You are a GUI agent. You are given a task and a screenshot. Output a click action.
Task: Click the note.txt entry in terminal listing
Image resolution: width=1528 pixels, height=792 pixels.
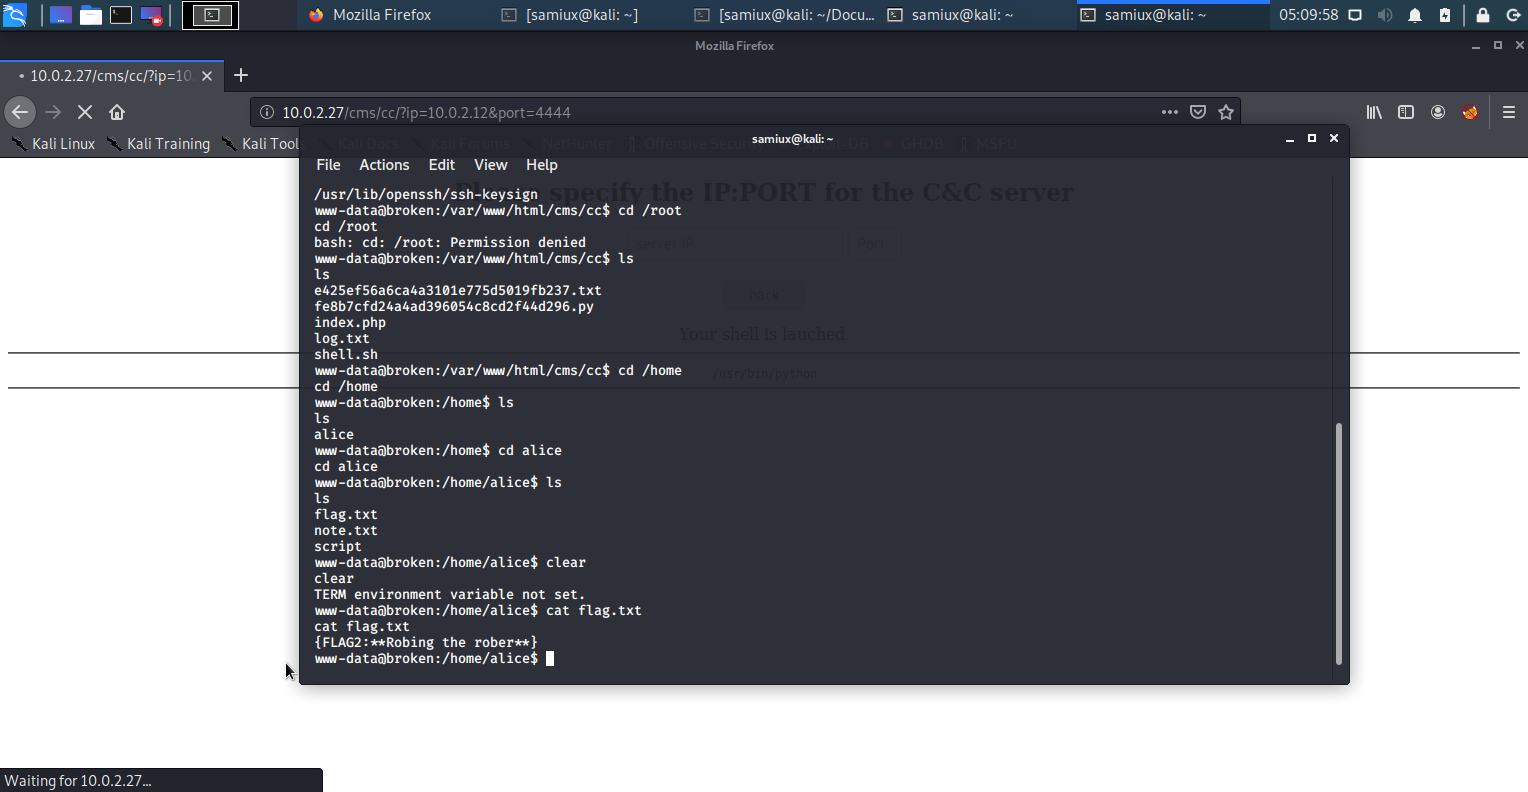pyautogui.click(x=346, y=531)
